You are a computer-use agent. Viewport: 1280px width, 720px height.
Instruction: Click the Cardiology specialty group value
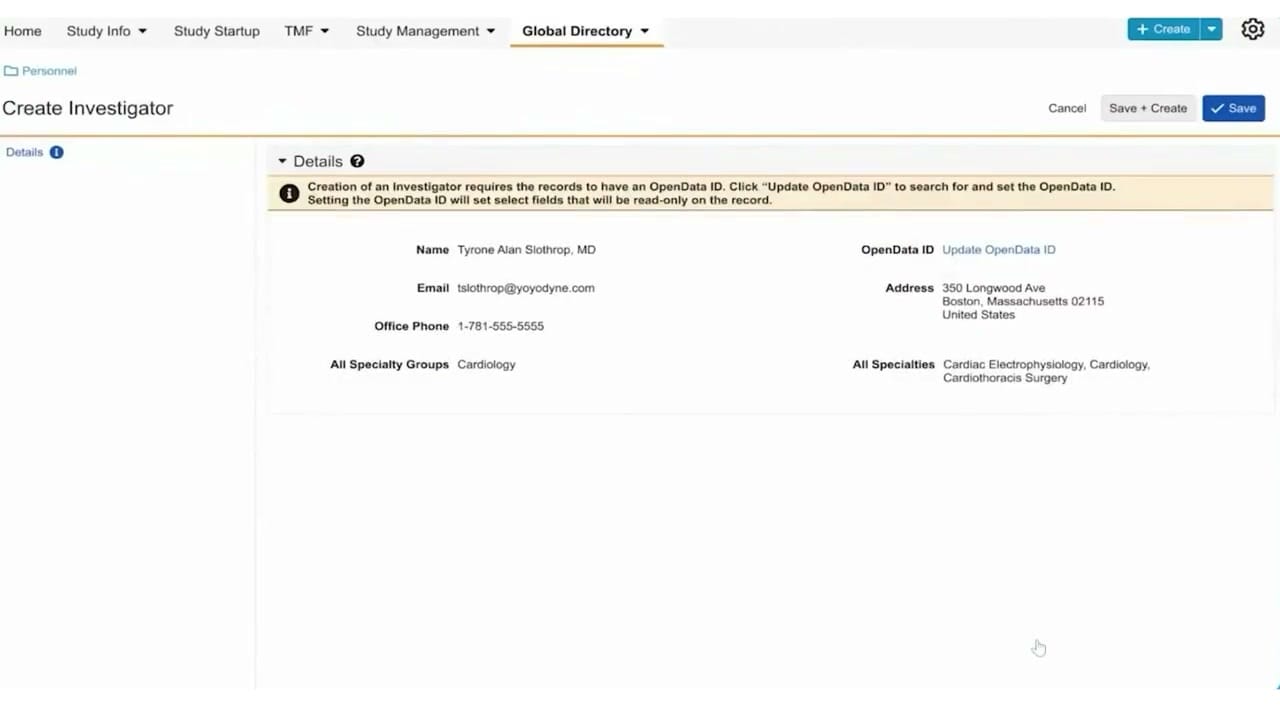click(486, 364)
